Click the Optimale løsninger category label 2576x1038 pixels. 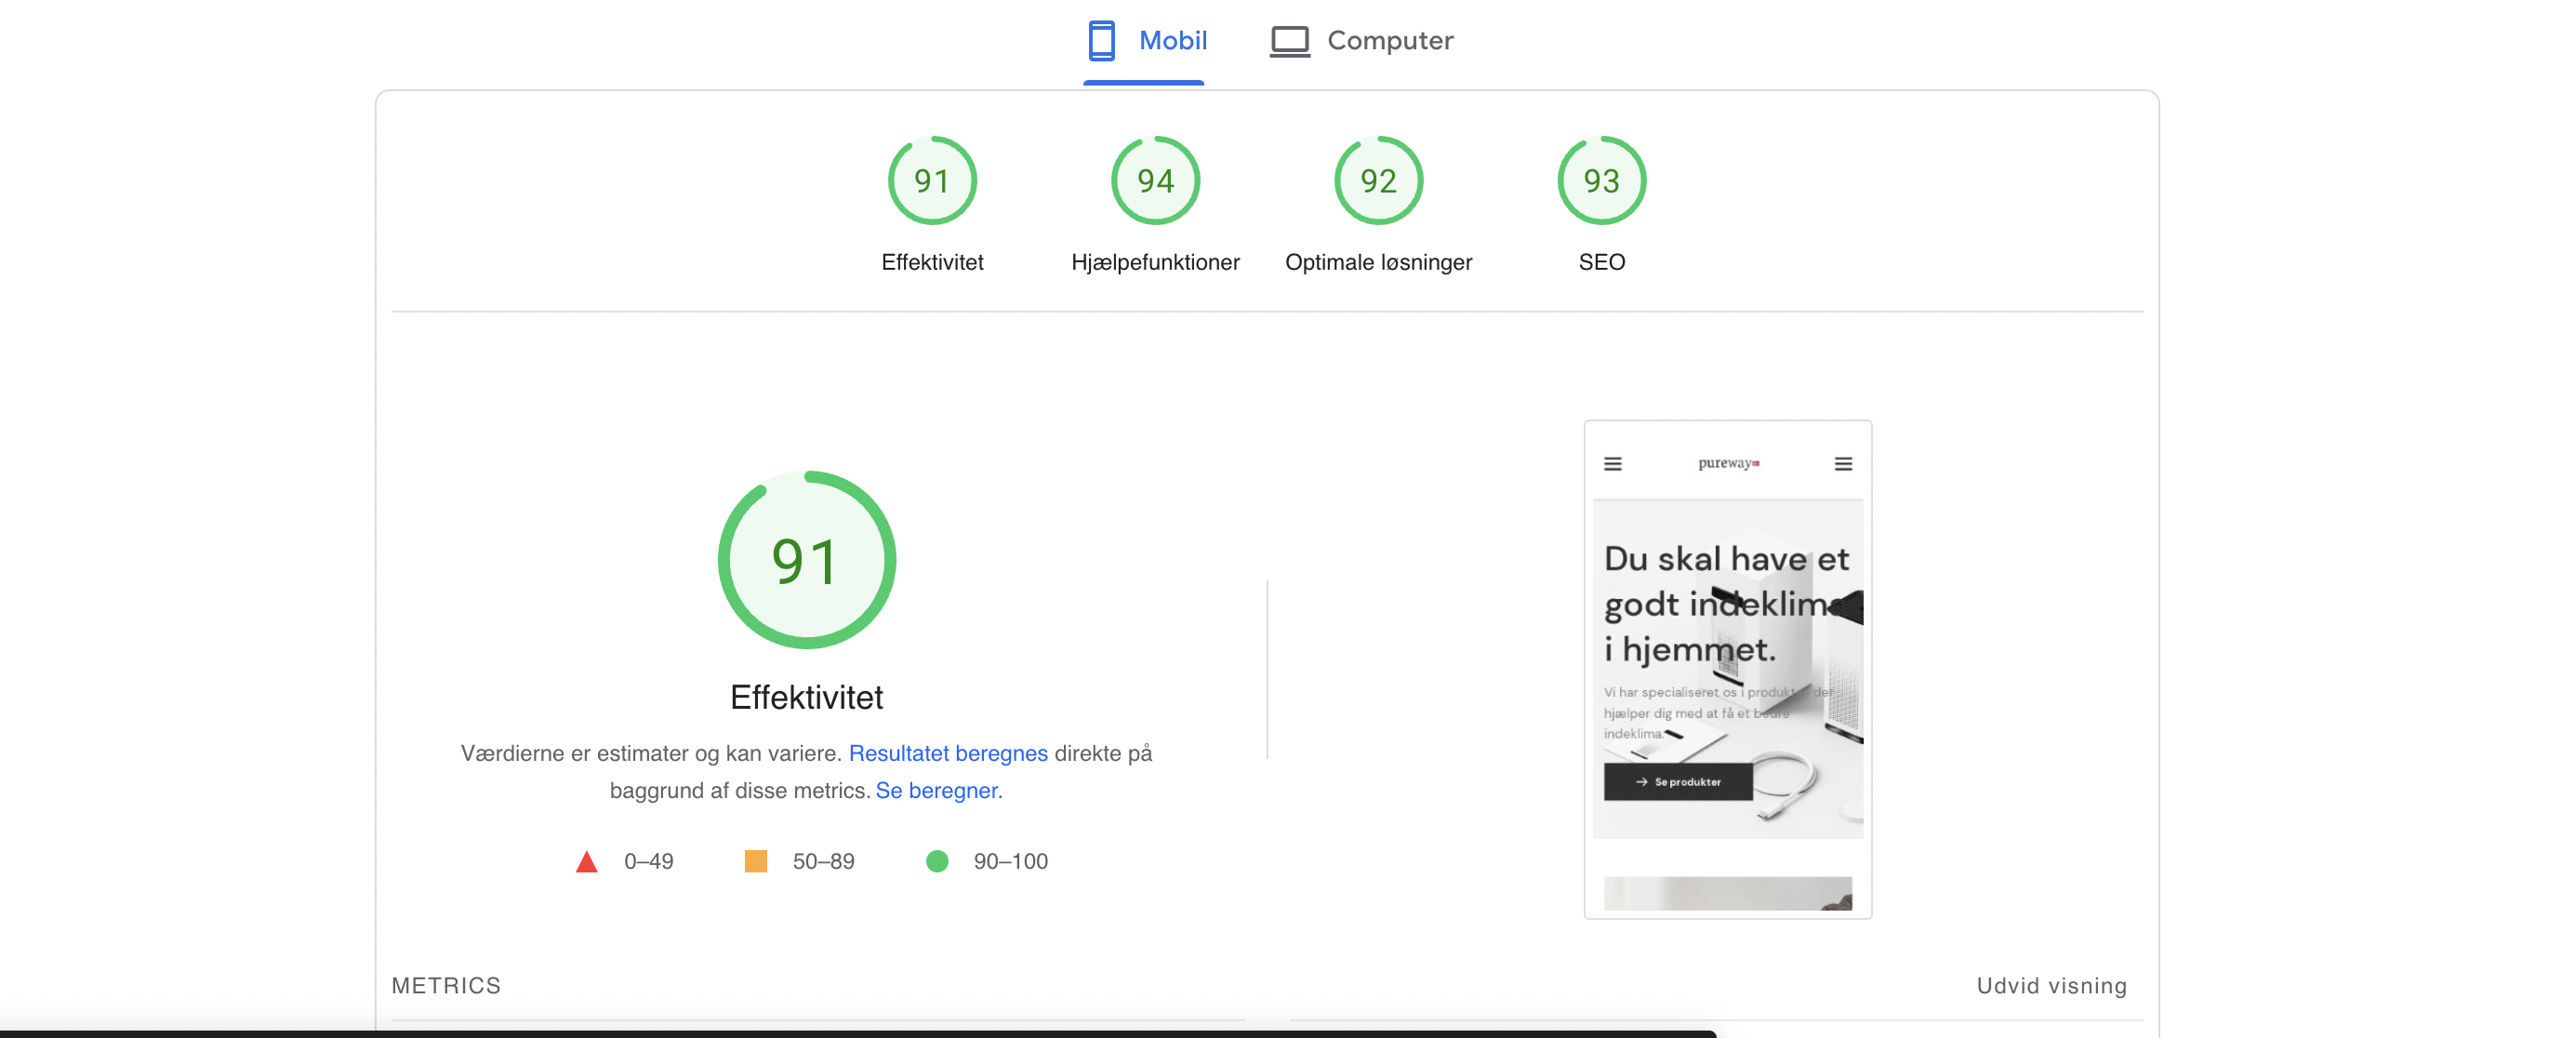coord(1377,262)
